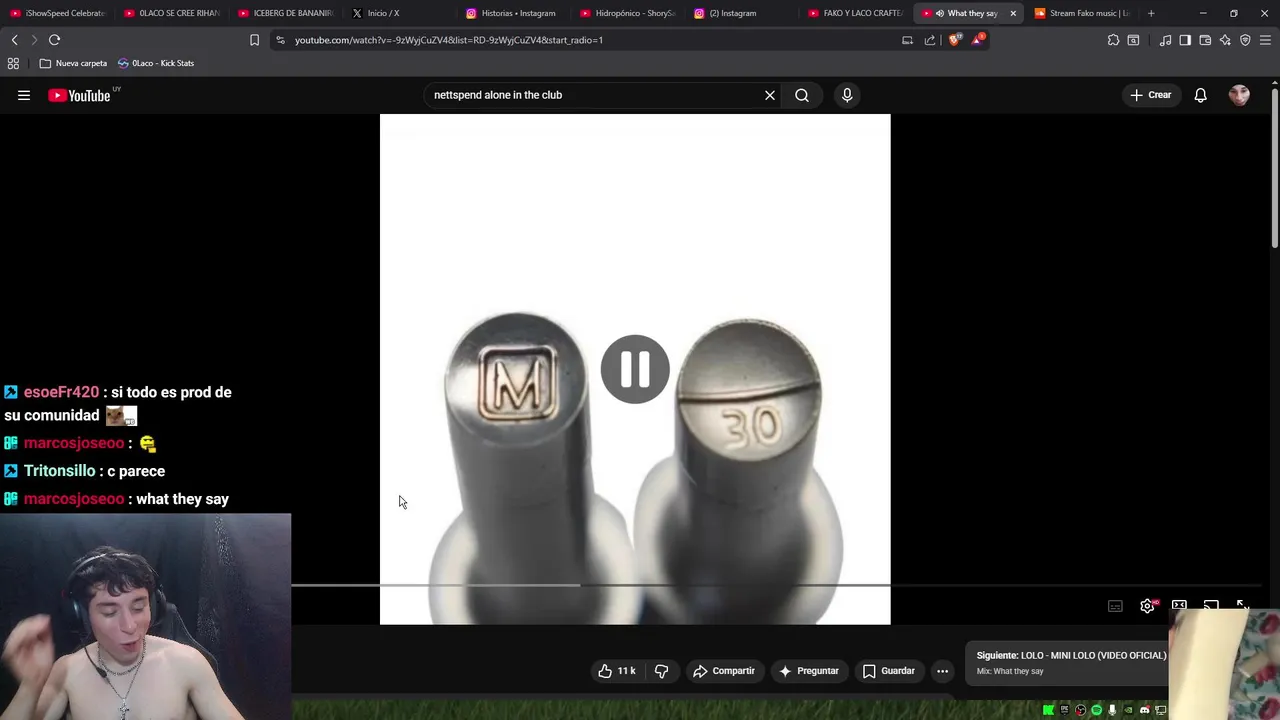This screenshot has height=720, width=1280.
Task: Go back with the browser back arrow
Action: (14, 40)
